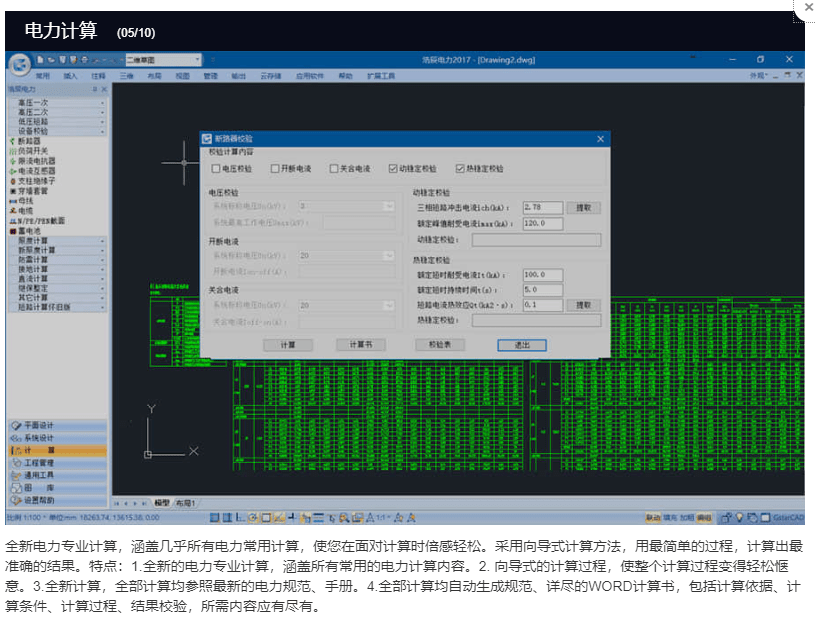
Task: Select 支柱绝缘子 item in side panel
Action: [36, 181]
